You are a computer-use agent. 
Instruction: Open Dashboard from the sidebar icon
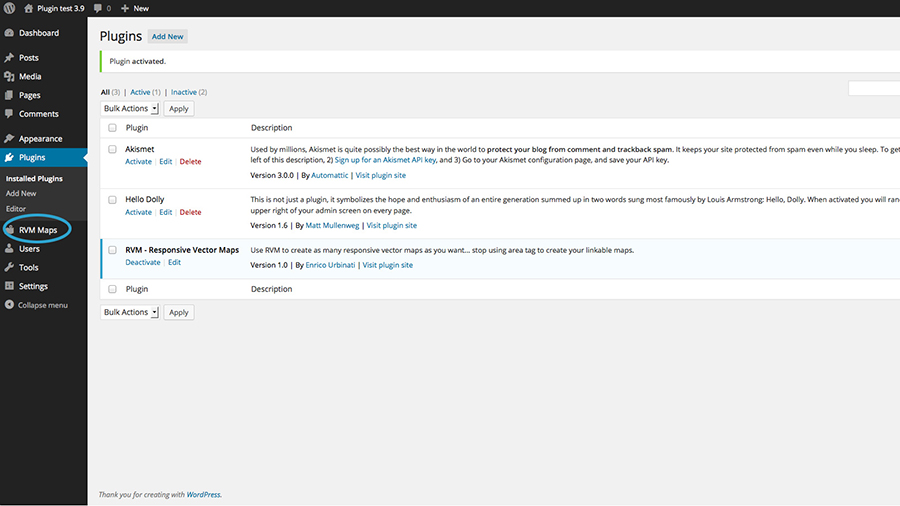click(9, 33)
